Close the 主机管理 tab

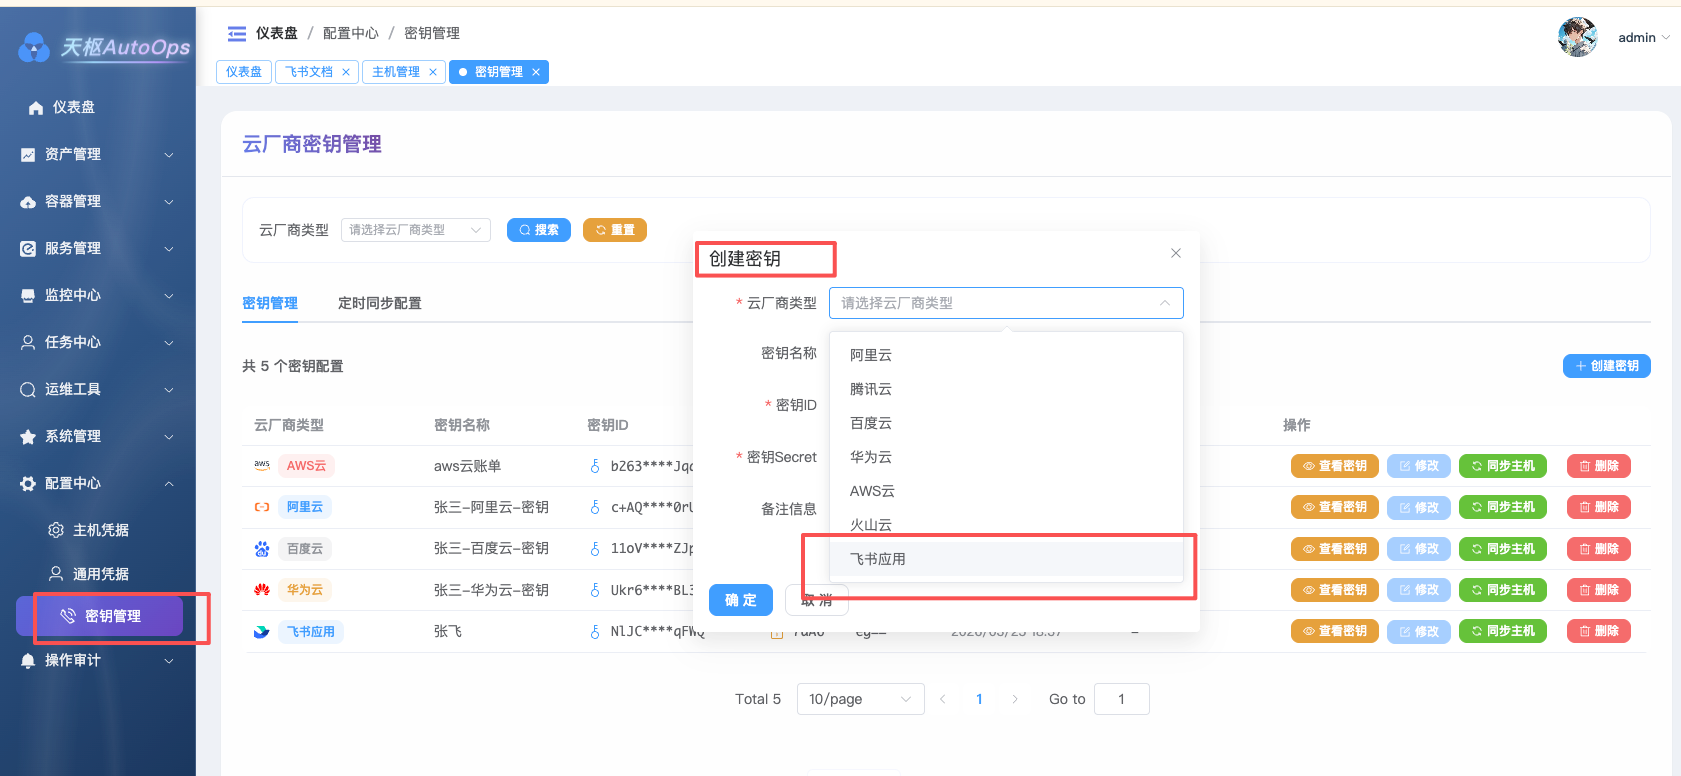point(433,72)
